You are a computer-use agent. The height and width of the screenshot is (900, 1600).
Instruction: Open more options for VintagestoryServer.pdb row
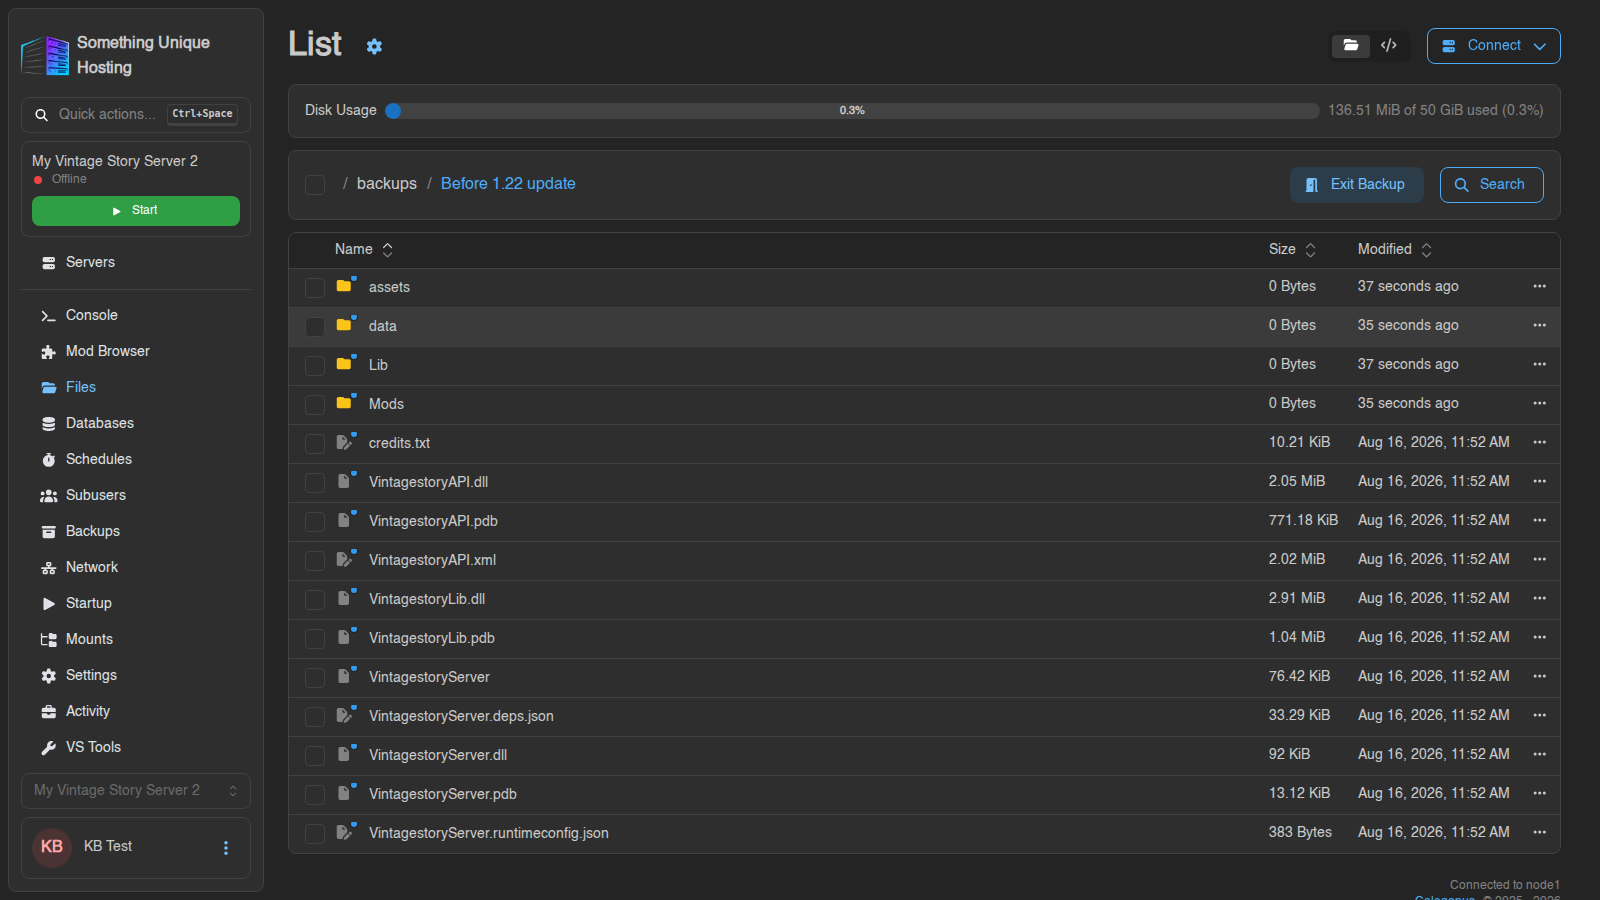click(1539, 793)
